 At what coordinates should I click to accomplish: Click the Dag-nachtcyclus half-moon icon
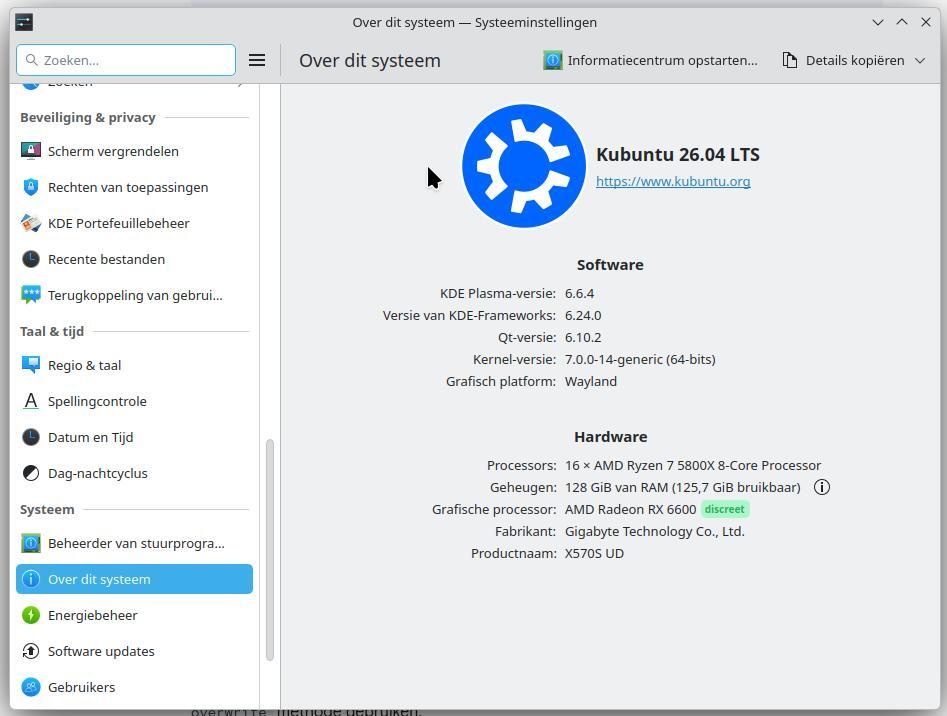pyautogui.click(x=31, y=473)
